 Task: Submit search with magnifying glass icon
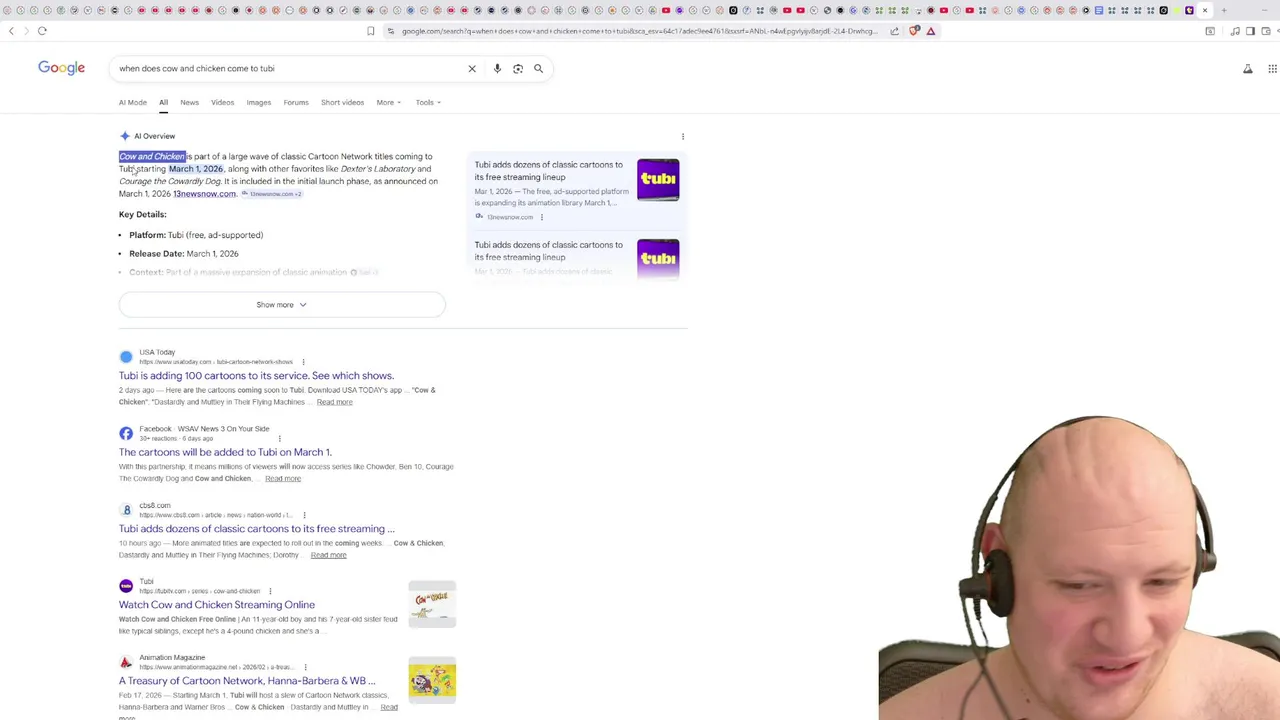[538, 69]
